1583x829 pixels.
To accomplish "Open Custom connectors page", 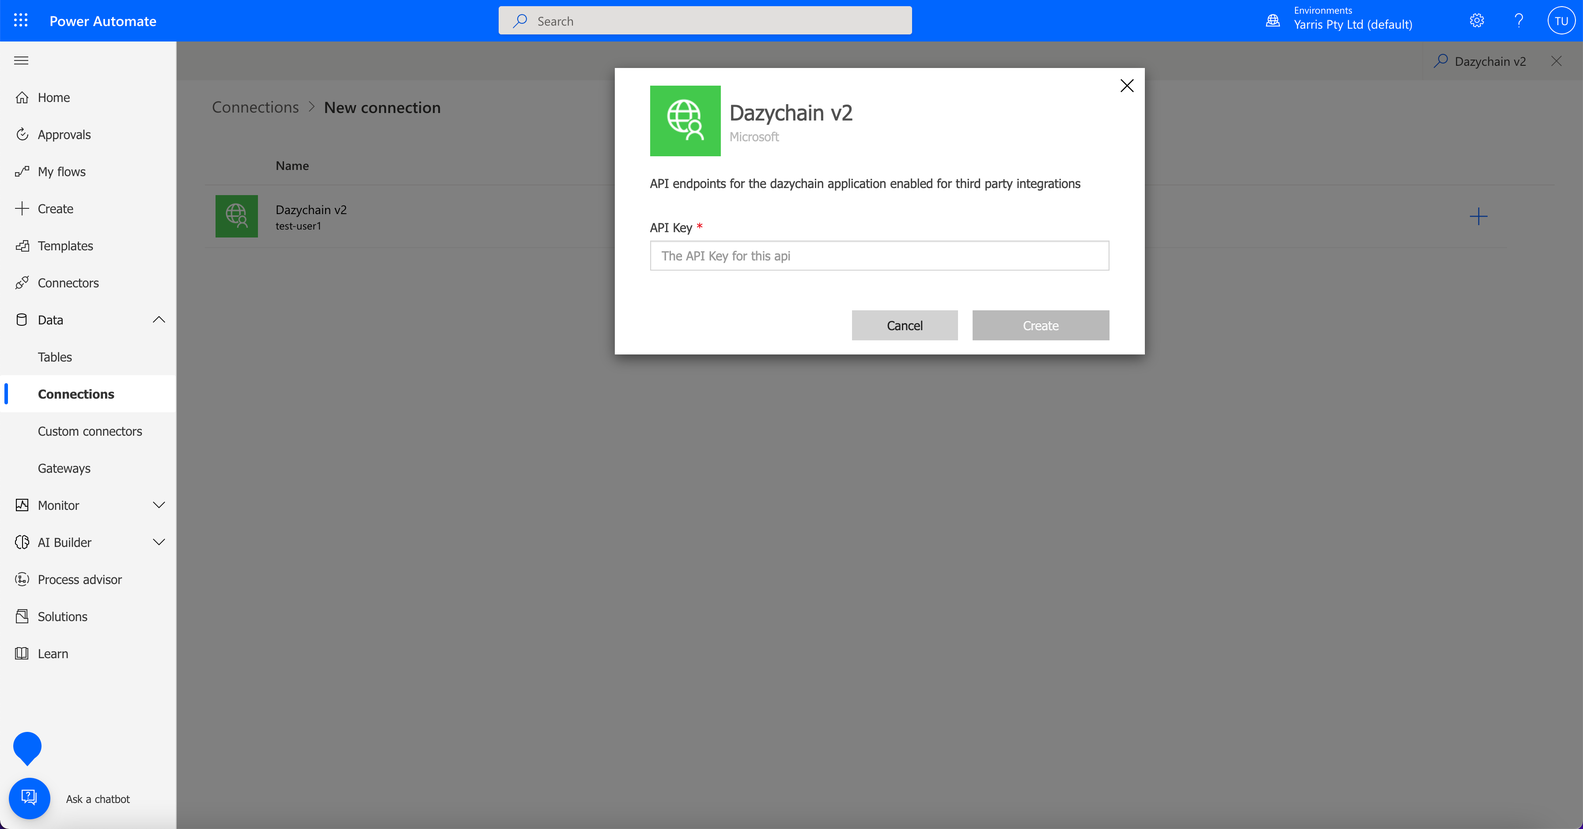I will 89,431.
